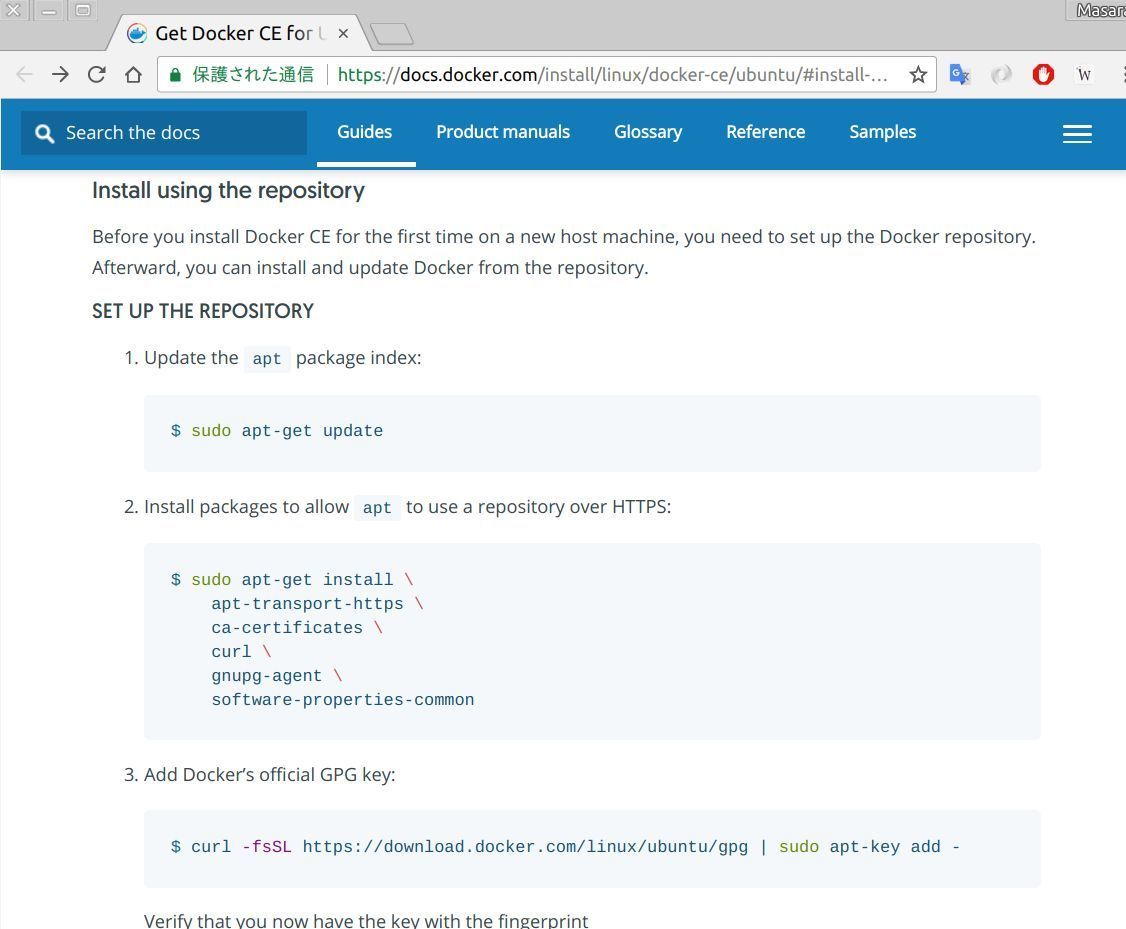Click the curl -fsSL GPG key command
Screen dimensions: 1126x929
tap(565, 847)
